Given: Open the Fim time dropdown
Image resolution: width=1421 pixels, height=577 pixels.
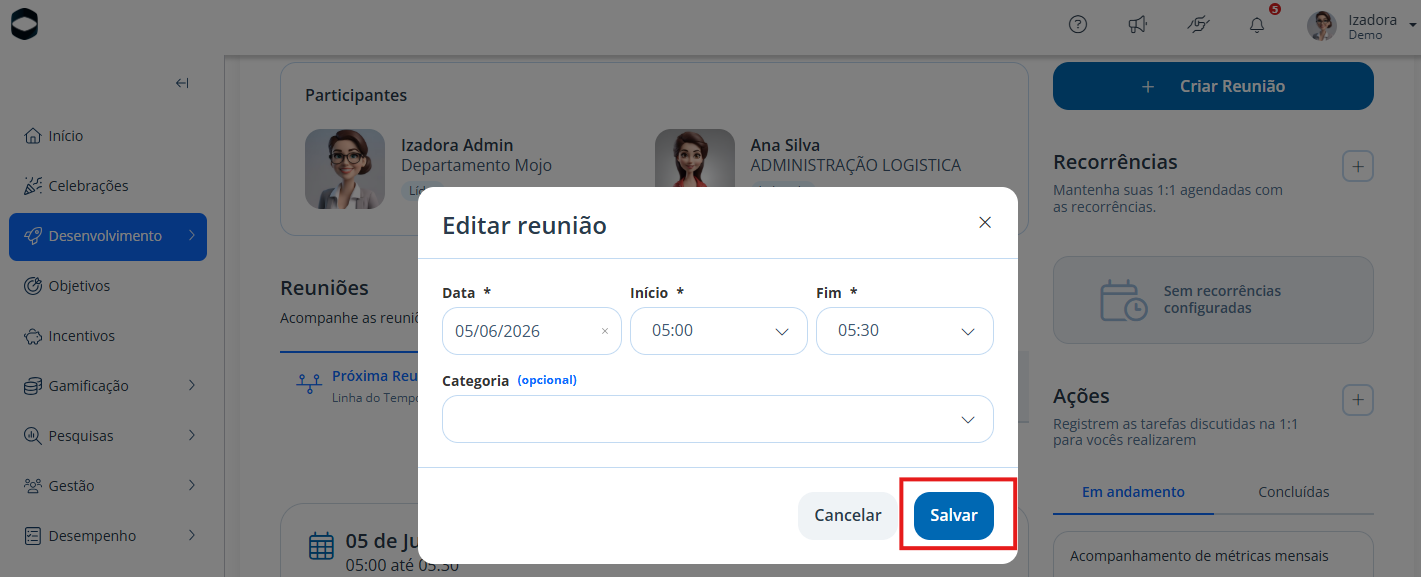Looking at the screenshot, I should [905, 331].
